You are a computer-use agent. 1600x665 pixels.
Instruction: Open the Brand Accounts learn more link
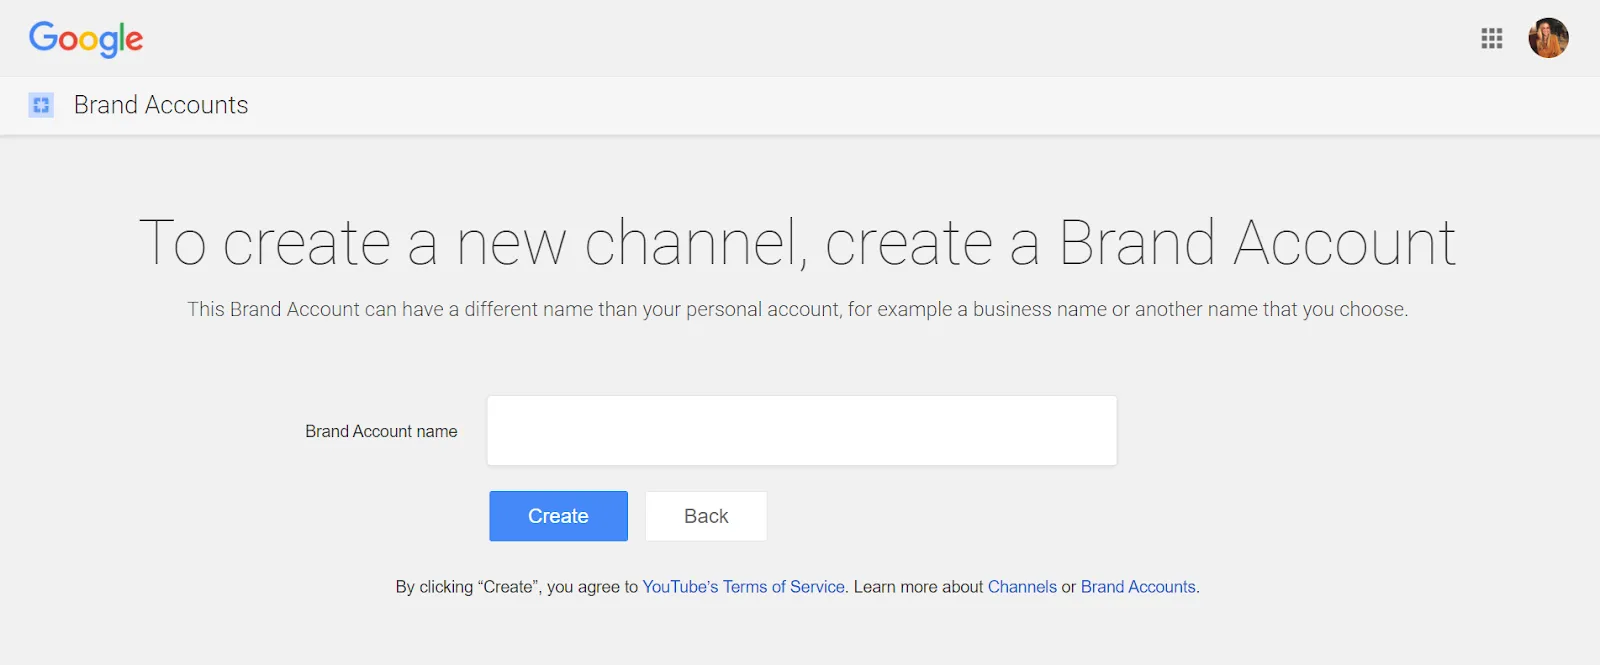click(1138, 587)
